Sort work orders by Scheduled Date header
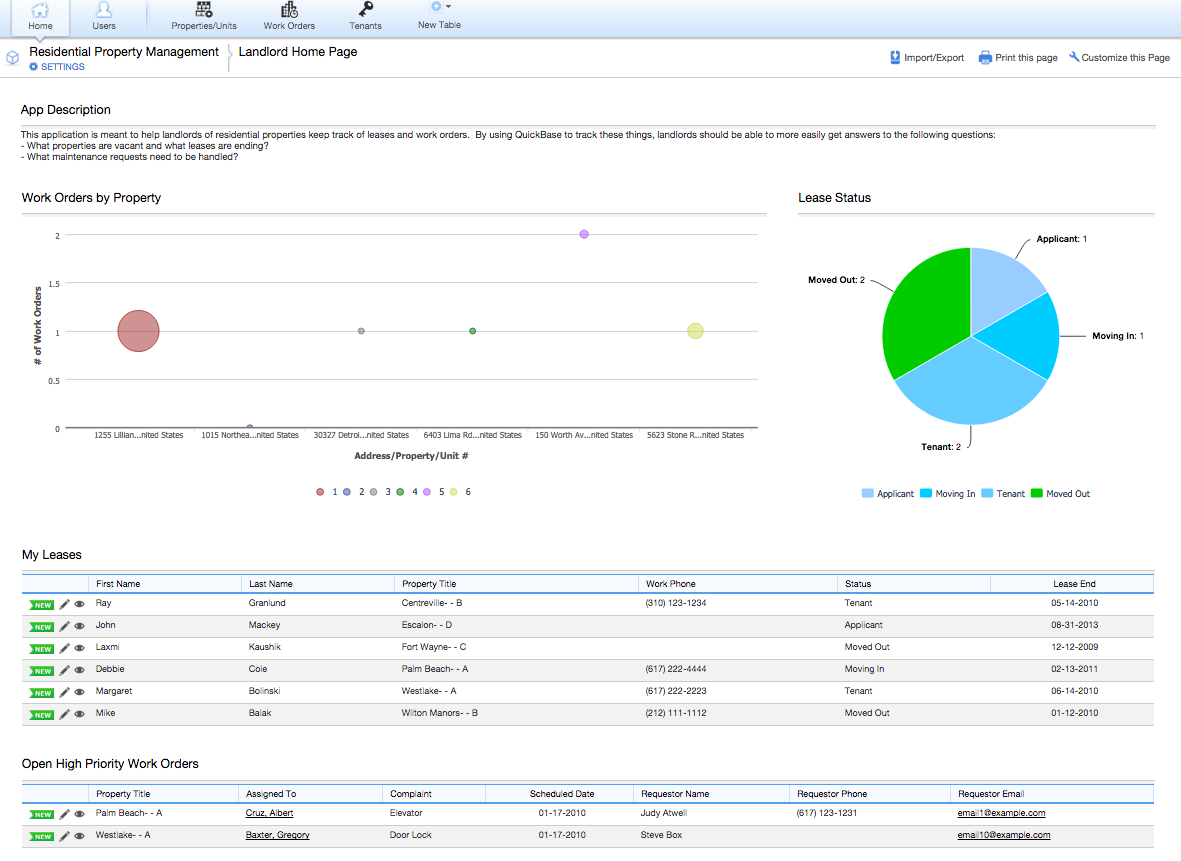 click(x=562, y=794)
